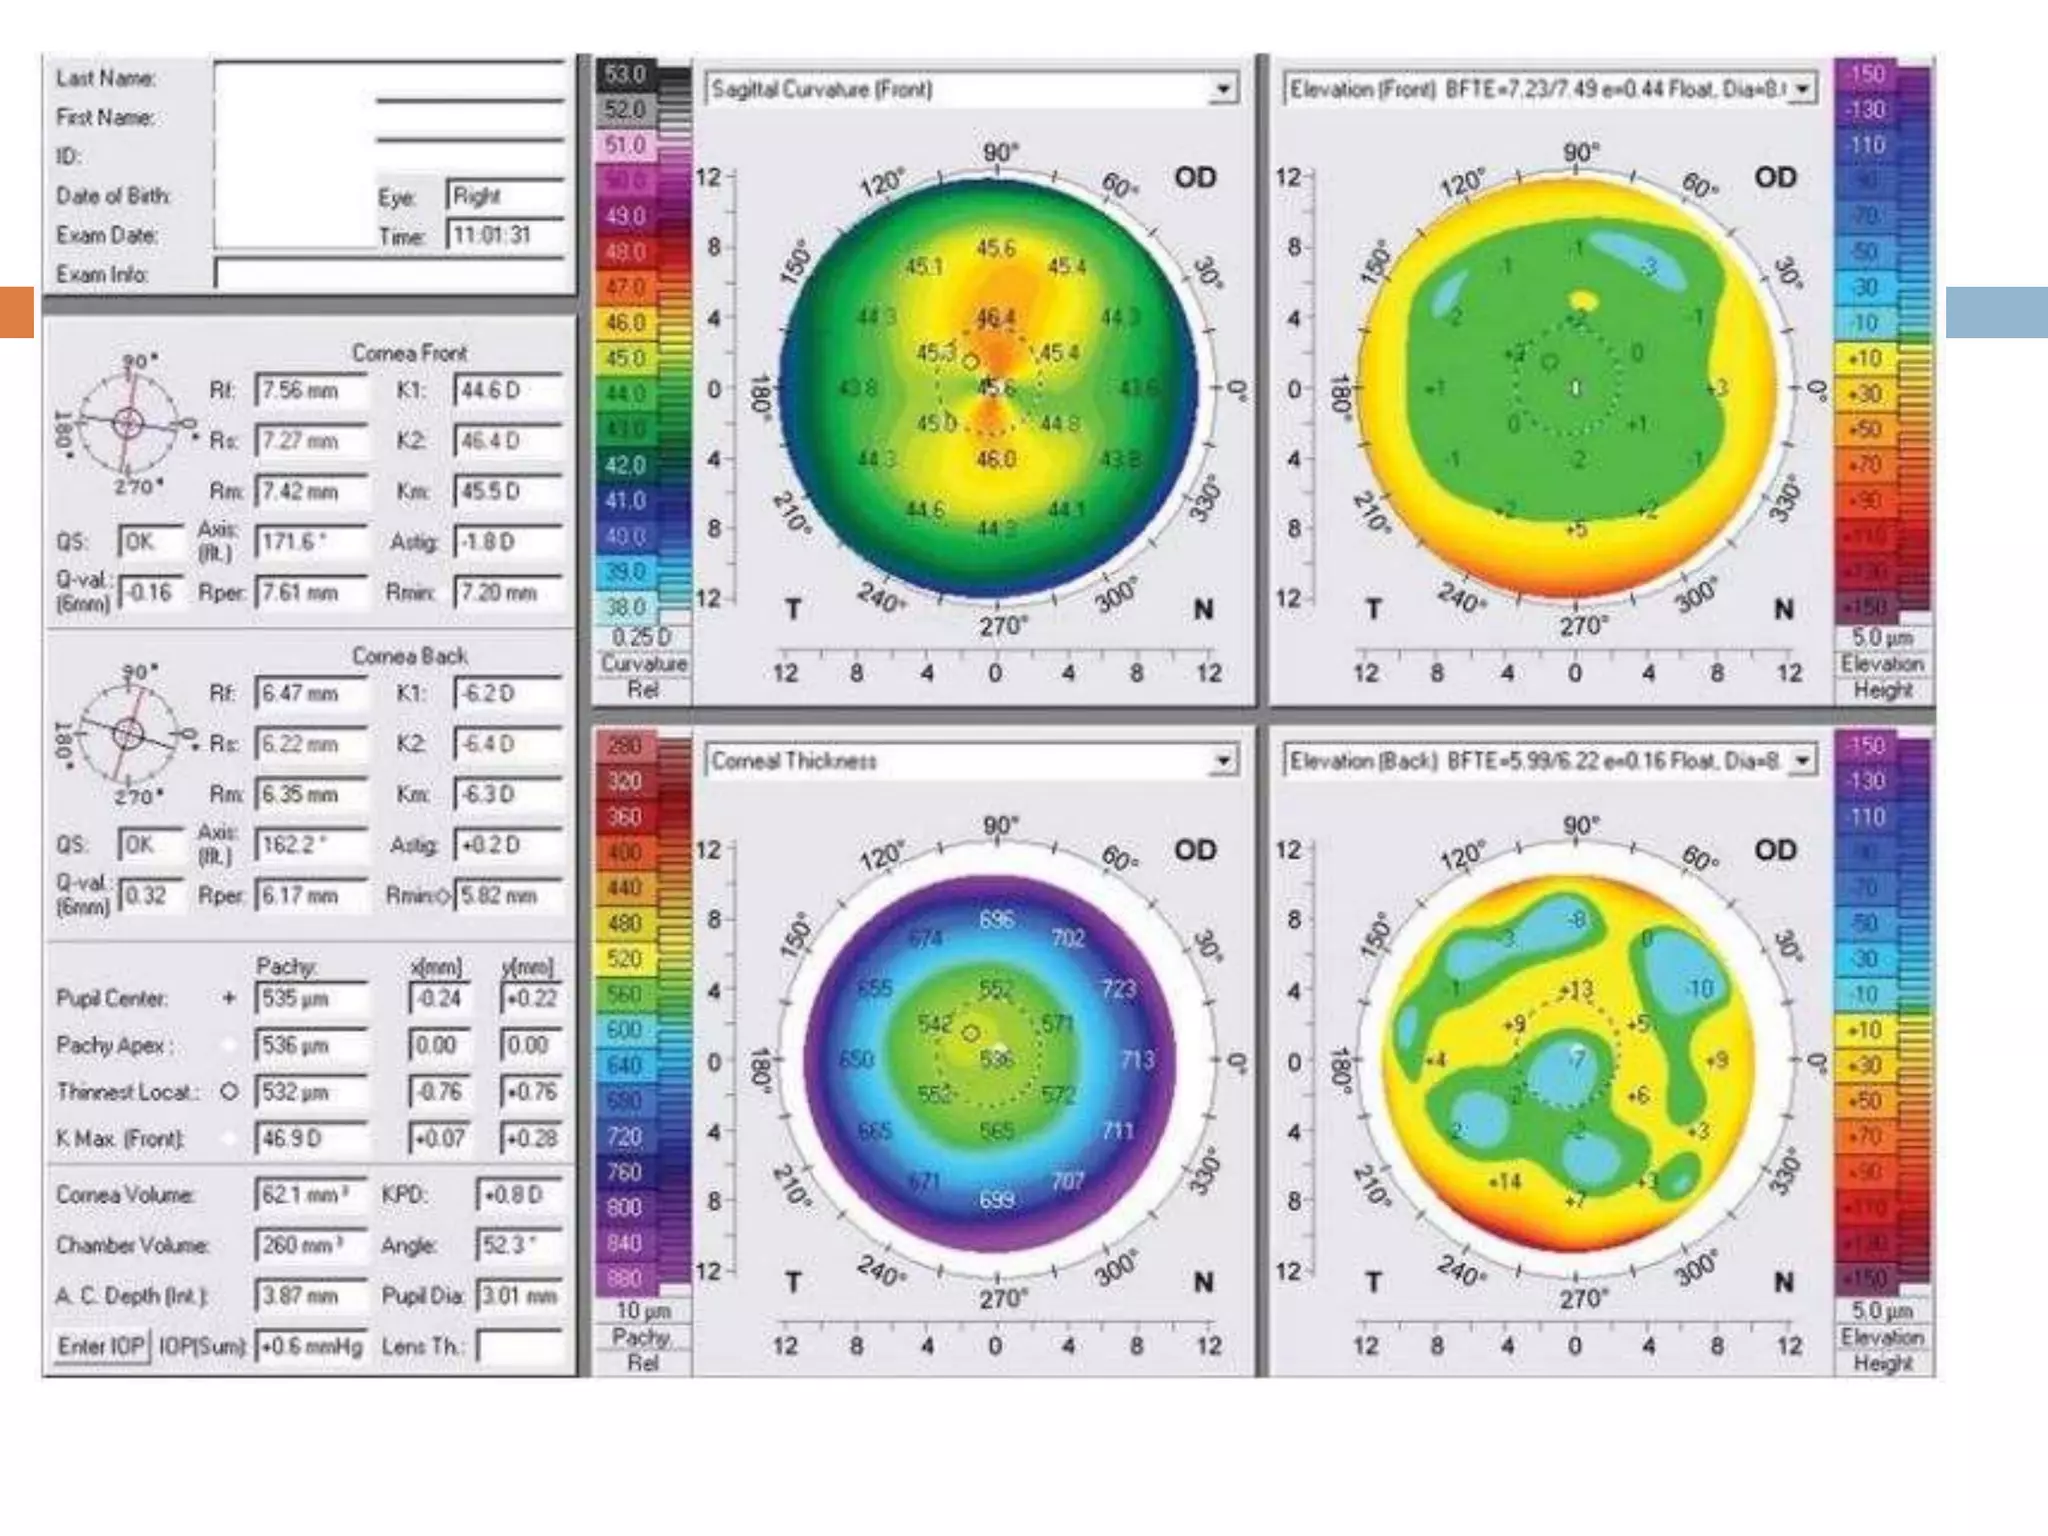Click the Cornea Front axis diagram icon
Screen dimensions: 2048x1536
click(128, 423)
